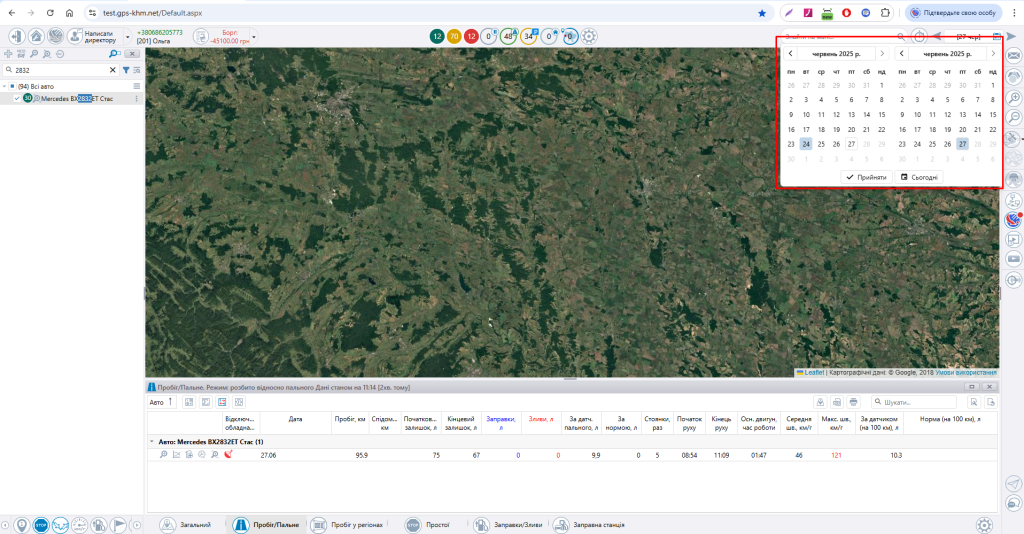Open the three-dot menu for Mercedes BX2832ET Стас
This screenshot has width=1024, height=534.
tap(136, 99)
